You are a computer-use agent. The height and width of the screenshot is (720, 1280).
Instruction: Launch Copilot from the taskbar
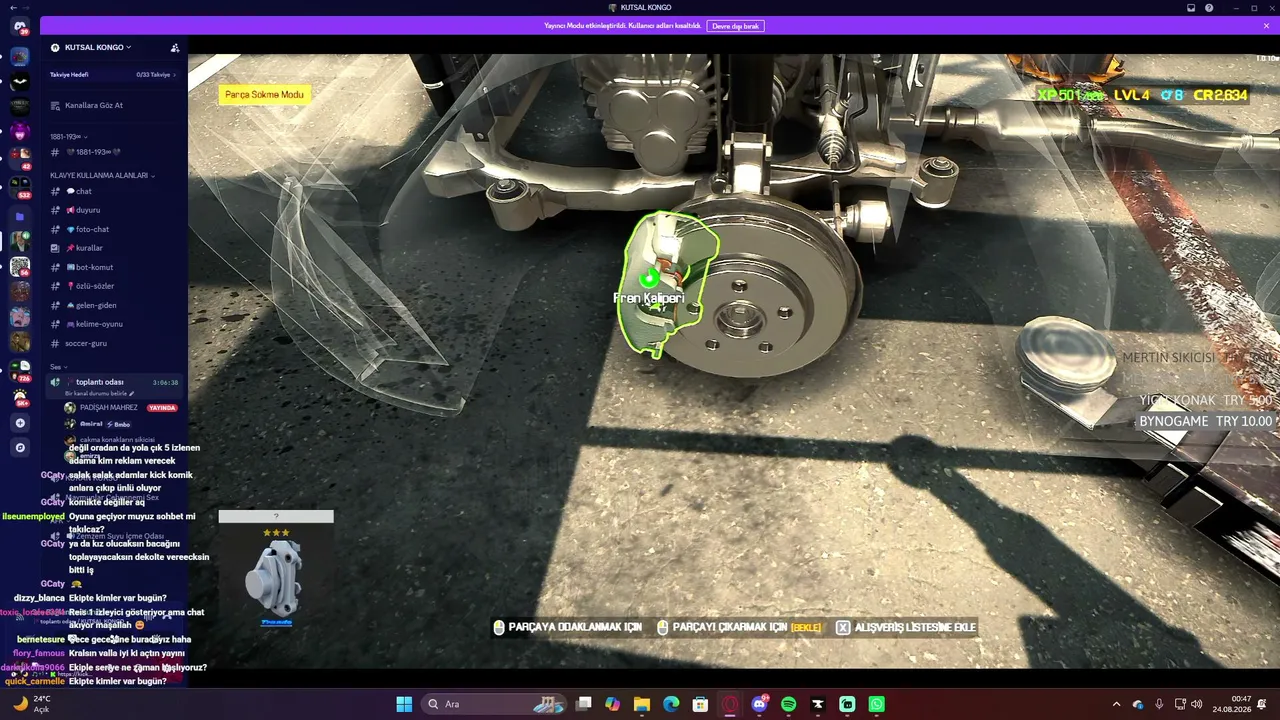point(613,704)
